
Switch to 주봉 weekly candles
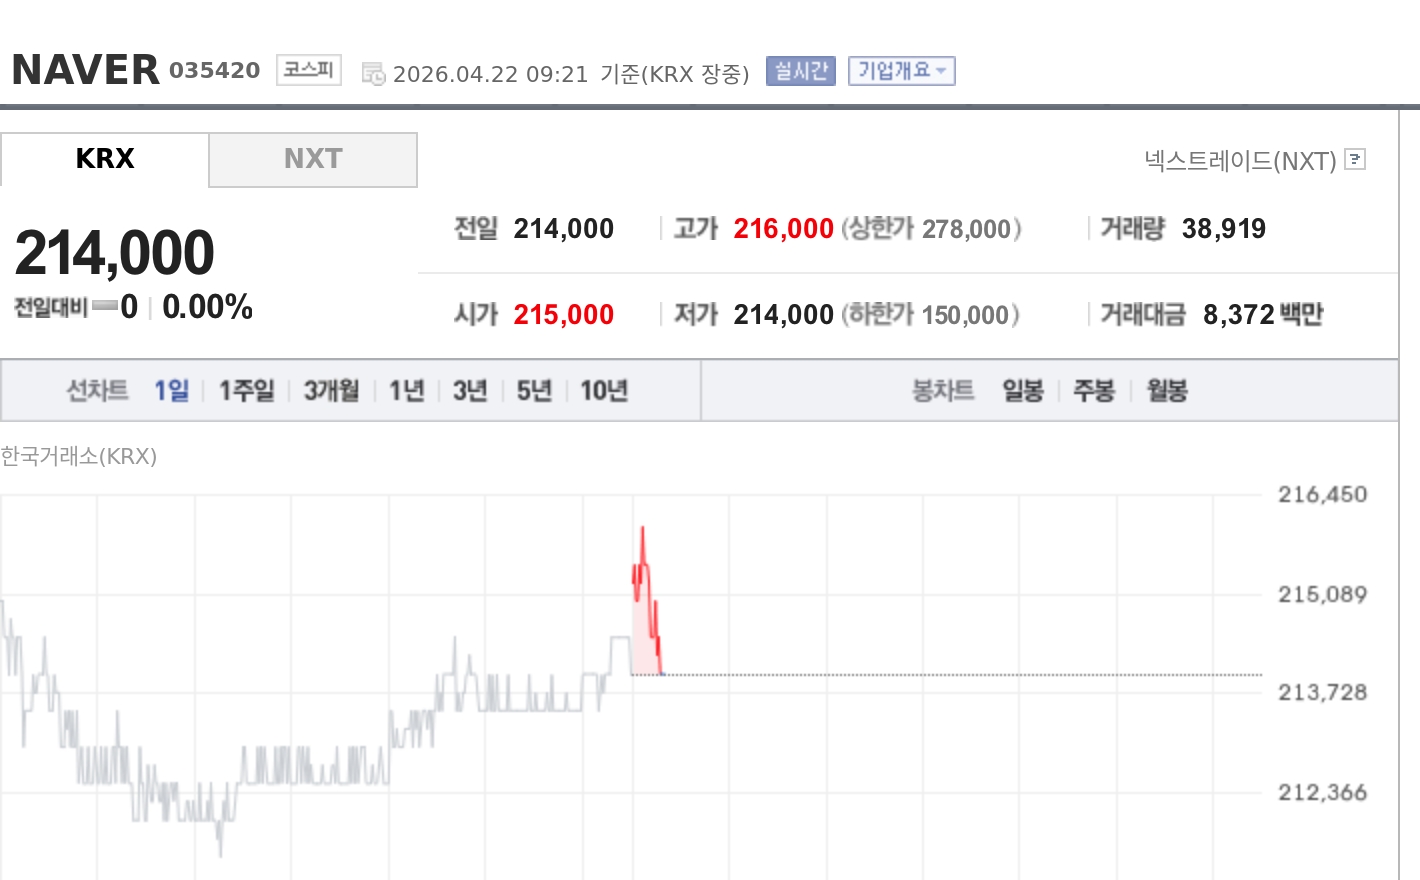pos(1094,391)
